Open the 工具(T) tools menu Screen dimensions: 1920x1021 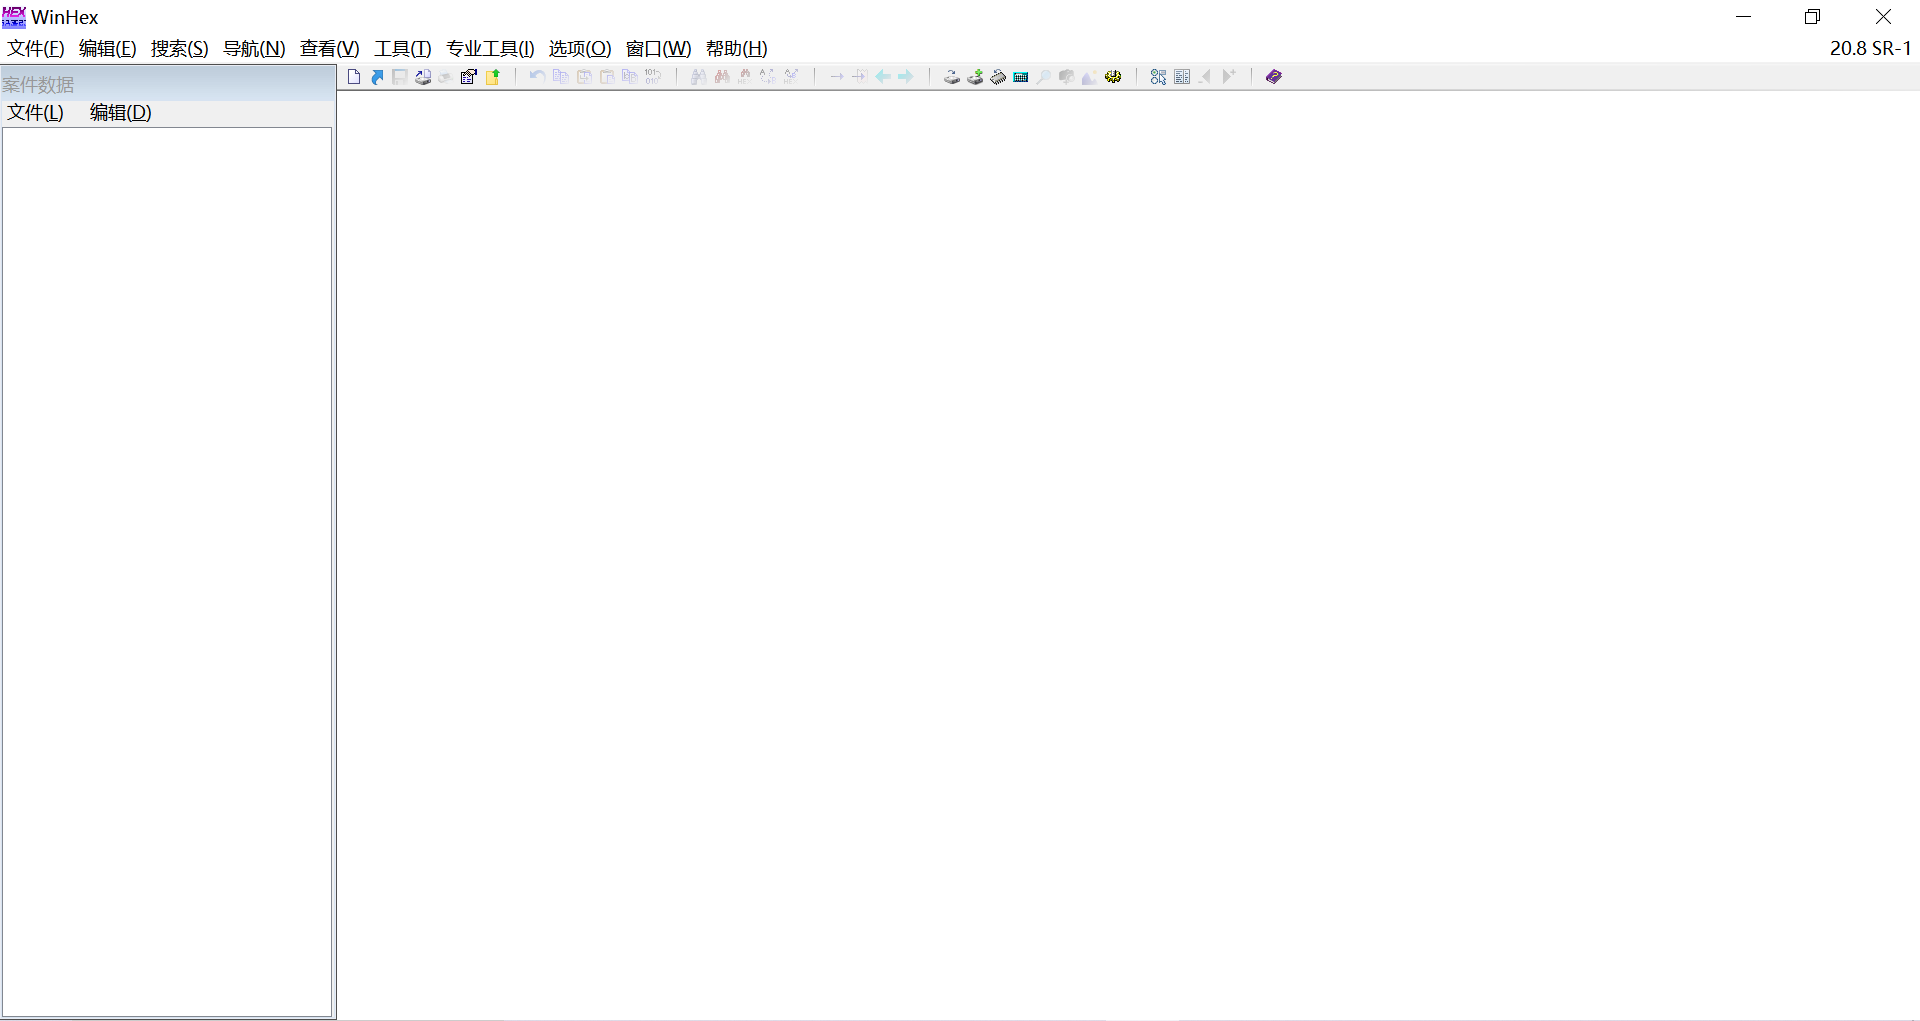(403, 49)
